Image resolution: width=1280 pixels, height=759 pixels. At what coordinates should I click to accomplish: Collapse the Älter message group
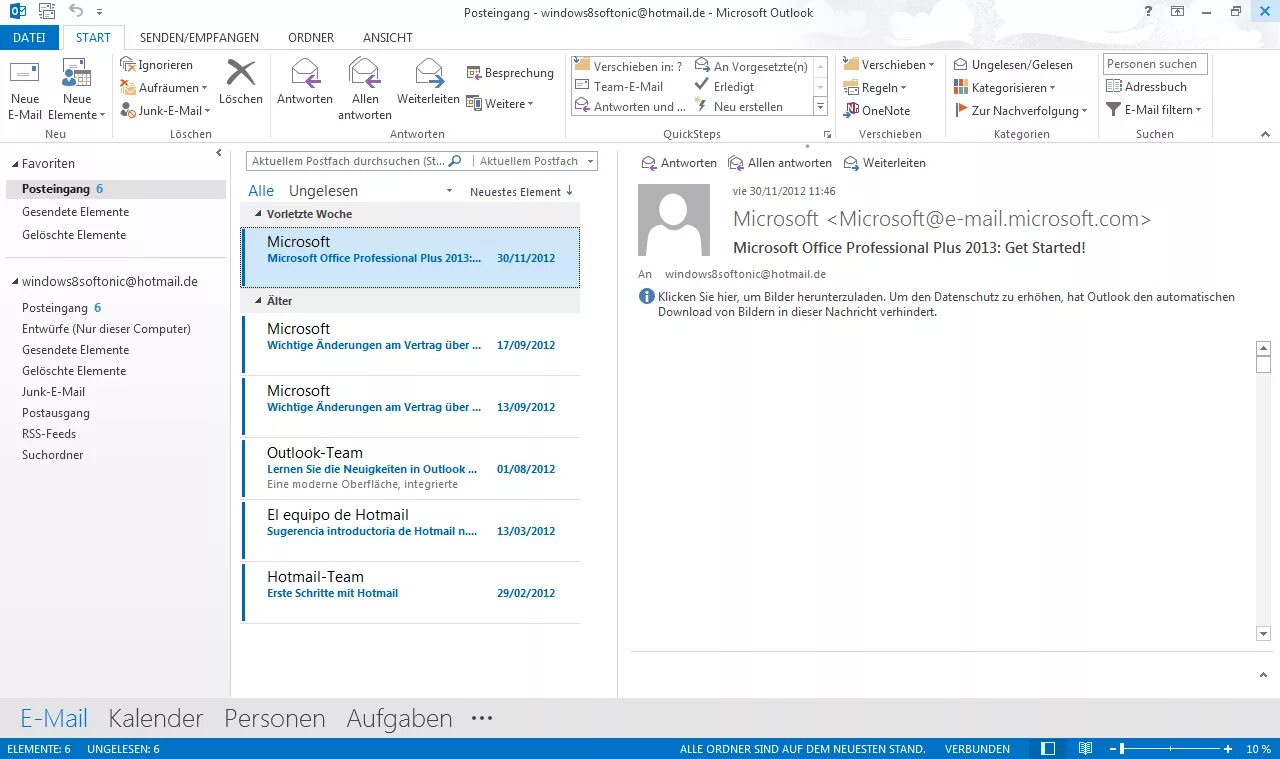(x=258, y=302)
